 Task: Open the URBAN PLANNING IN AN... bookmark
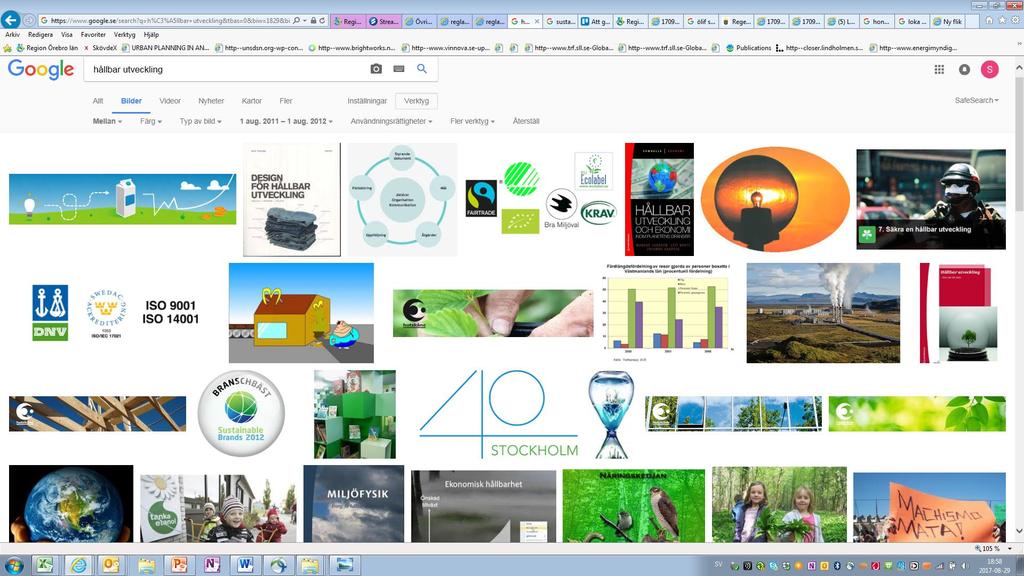pos(165,48)
